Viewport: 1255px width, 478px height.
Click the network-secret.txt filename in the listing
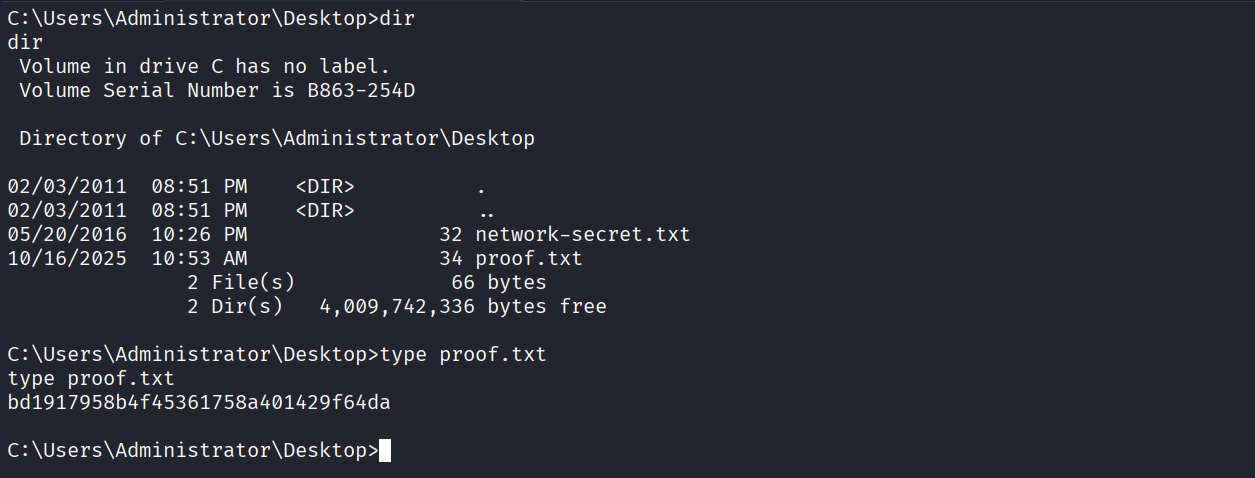tap(582, 235)
